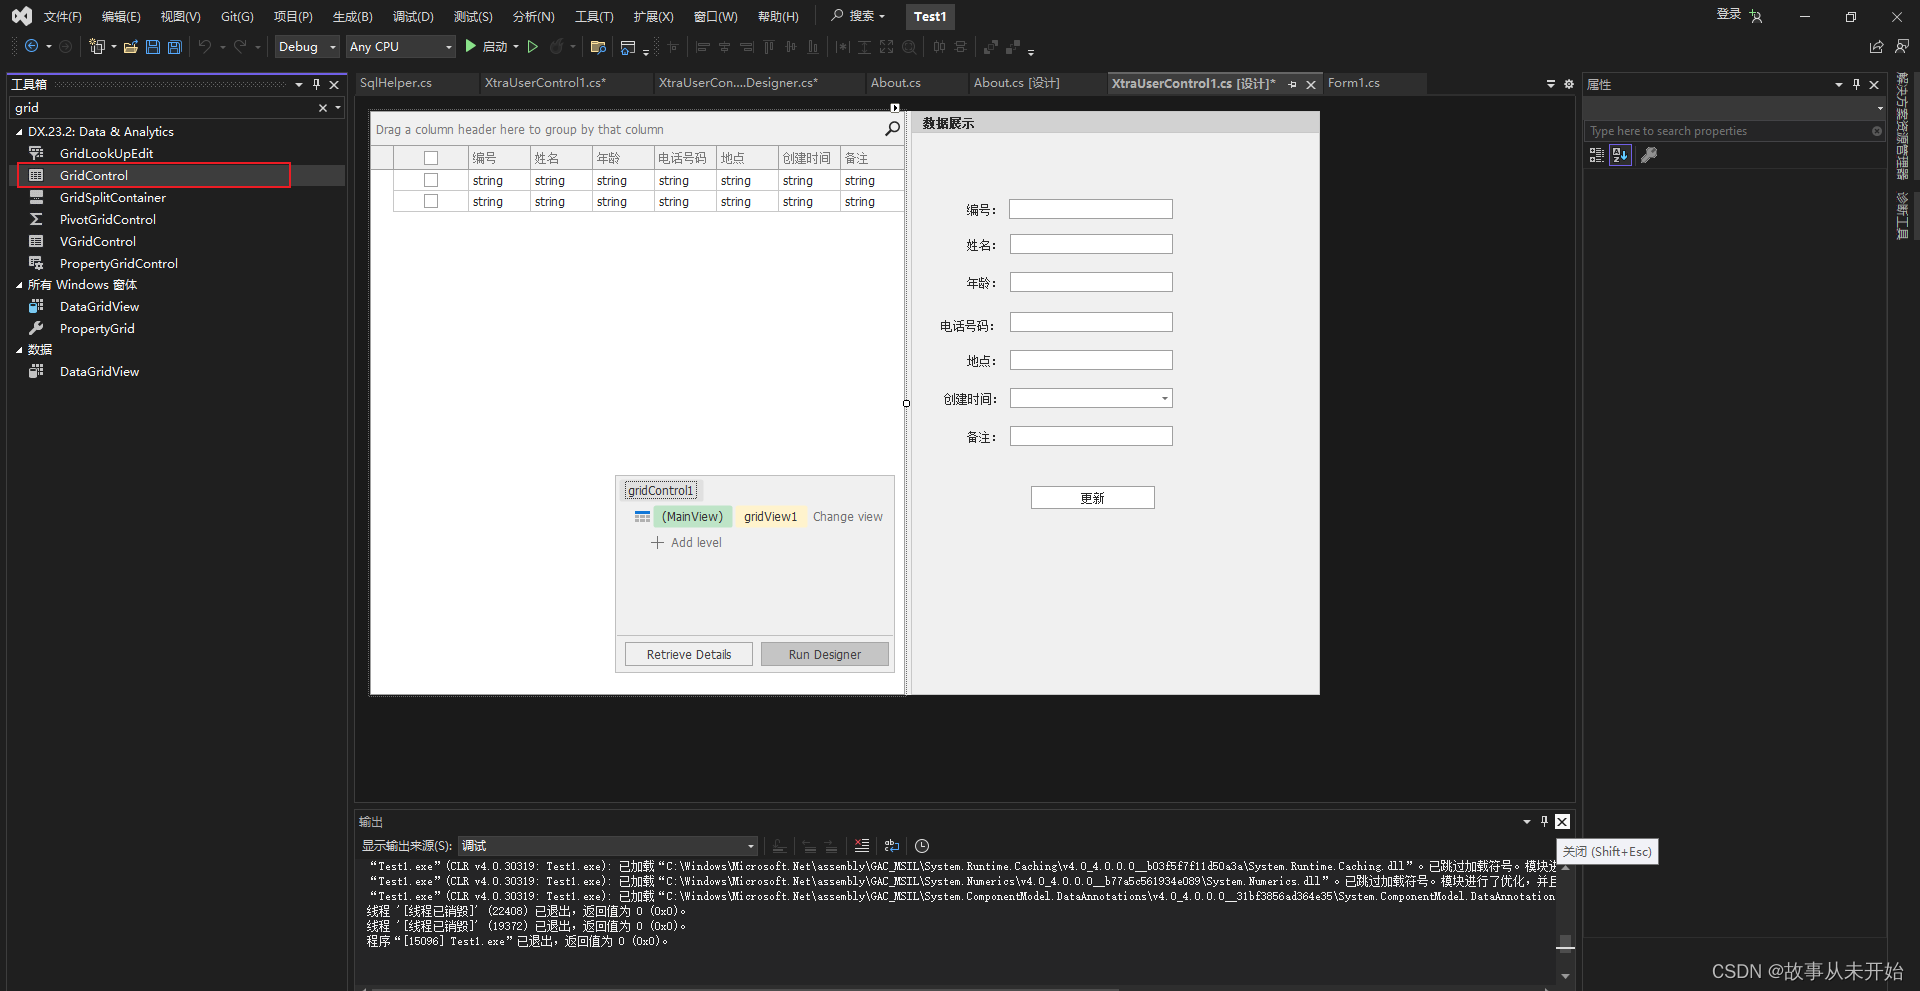The height and width of the screenshot is (991, 1920).
Task: Toggle word wrap in the Output window
Action: click(891, 845)
